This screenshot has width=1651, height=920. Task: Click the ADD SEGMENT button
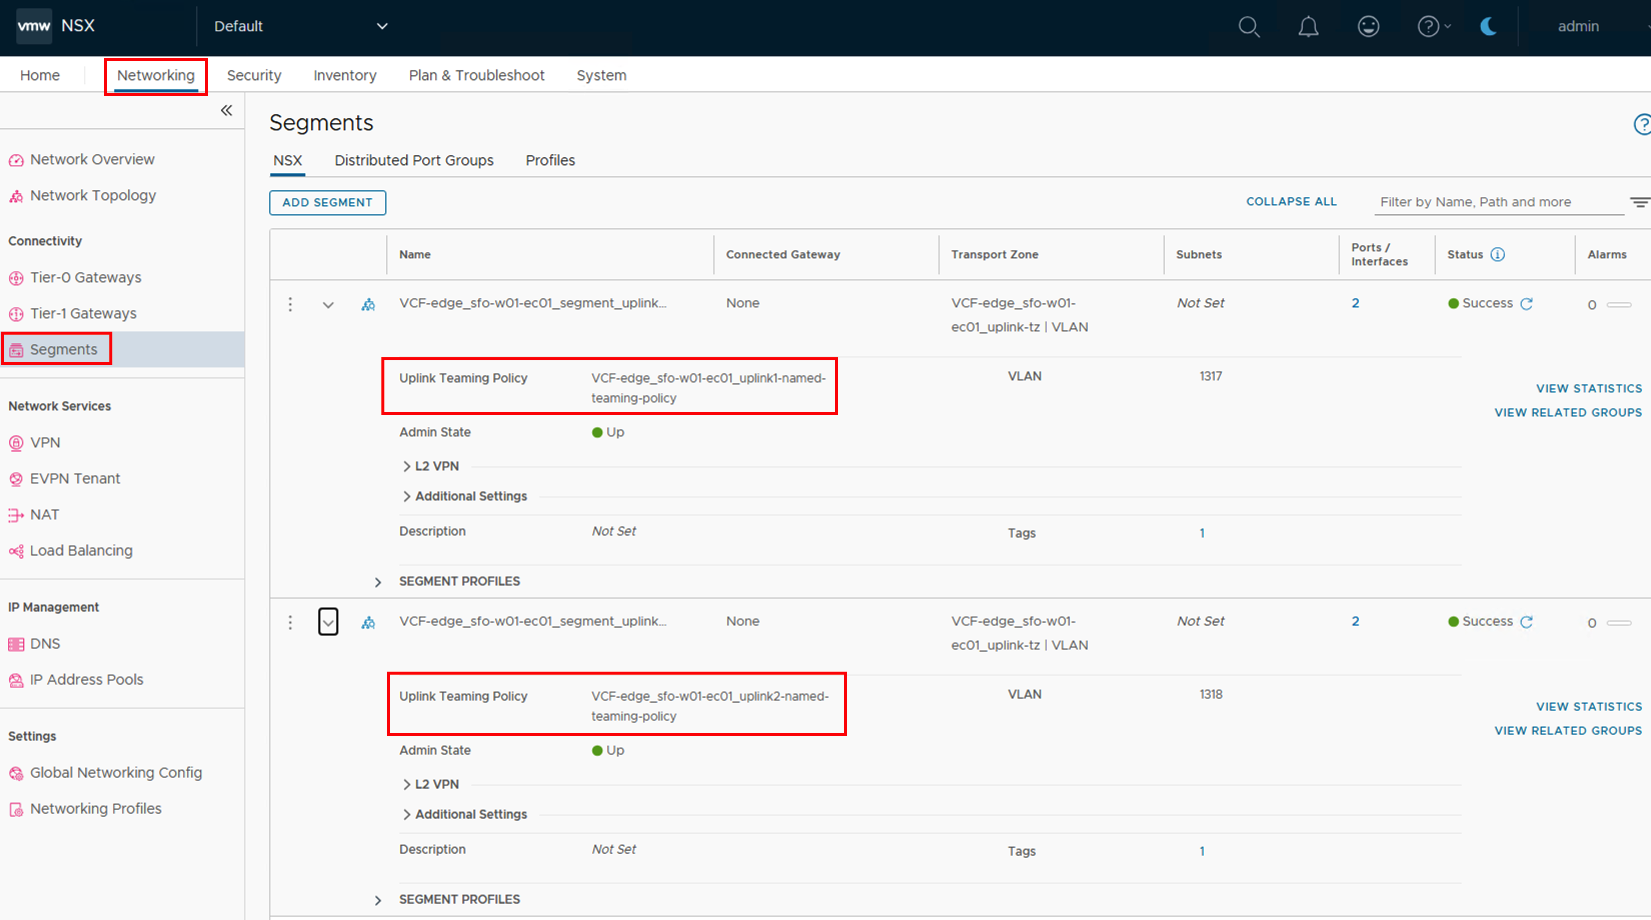click(x=327, y=203)
